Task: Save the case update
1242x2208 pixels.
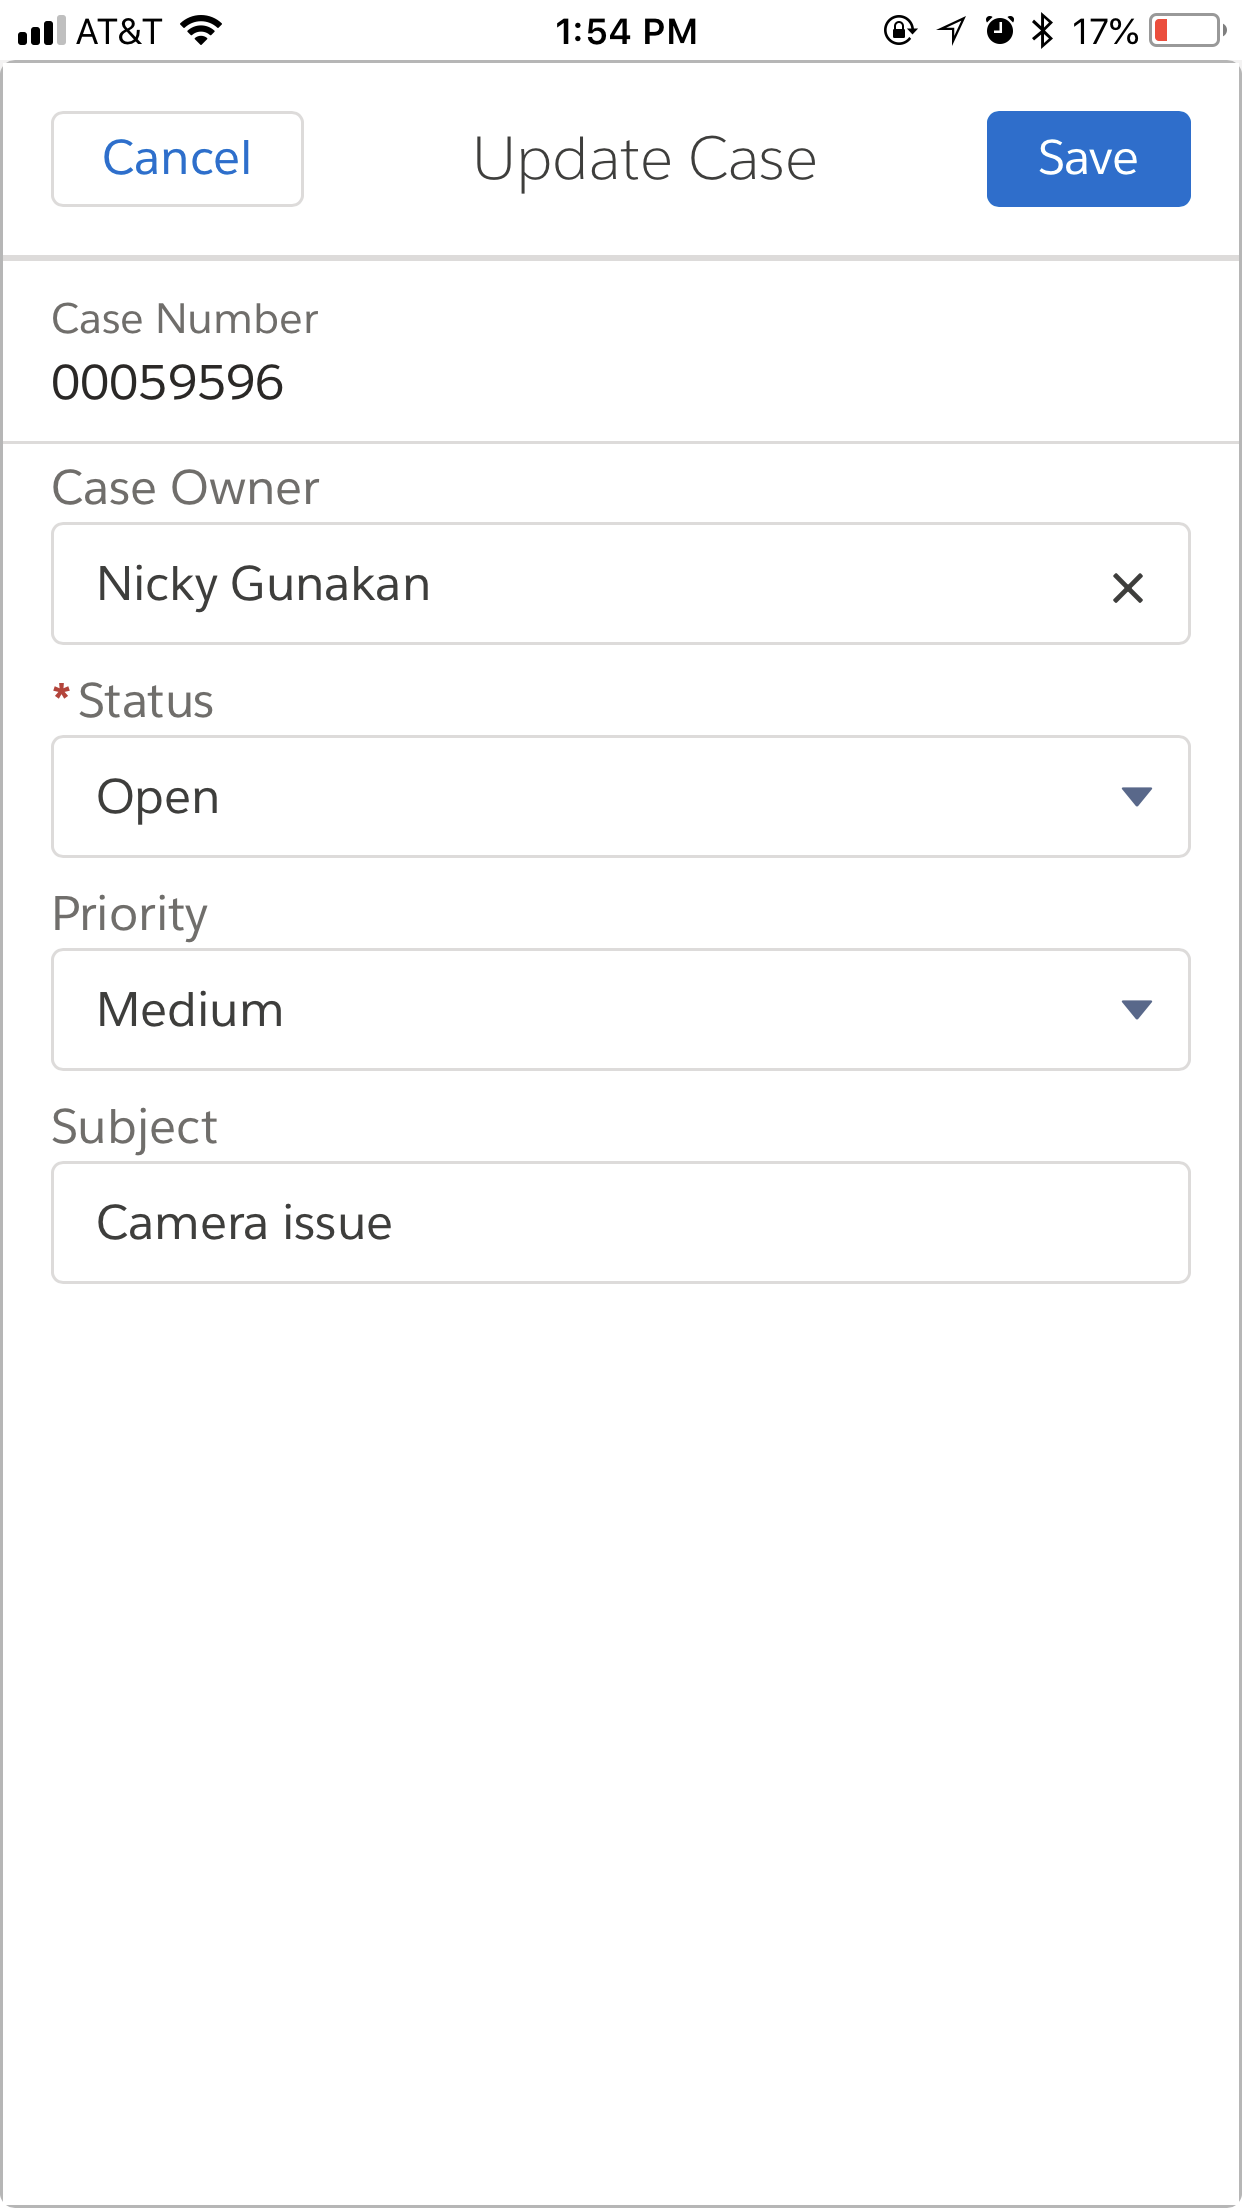Action: pos(1088,159)
